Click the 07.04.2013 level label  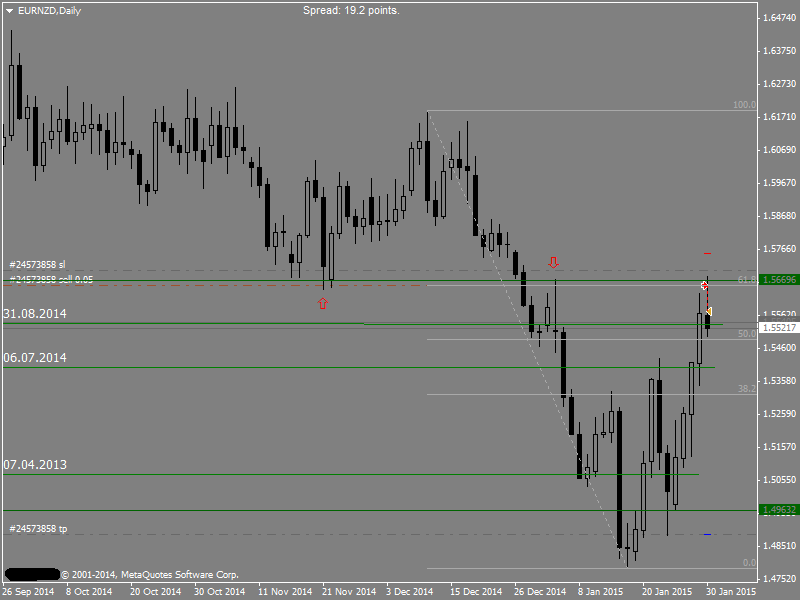tap(35, 465)
